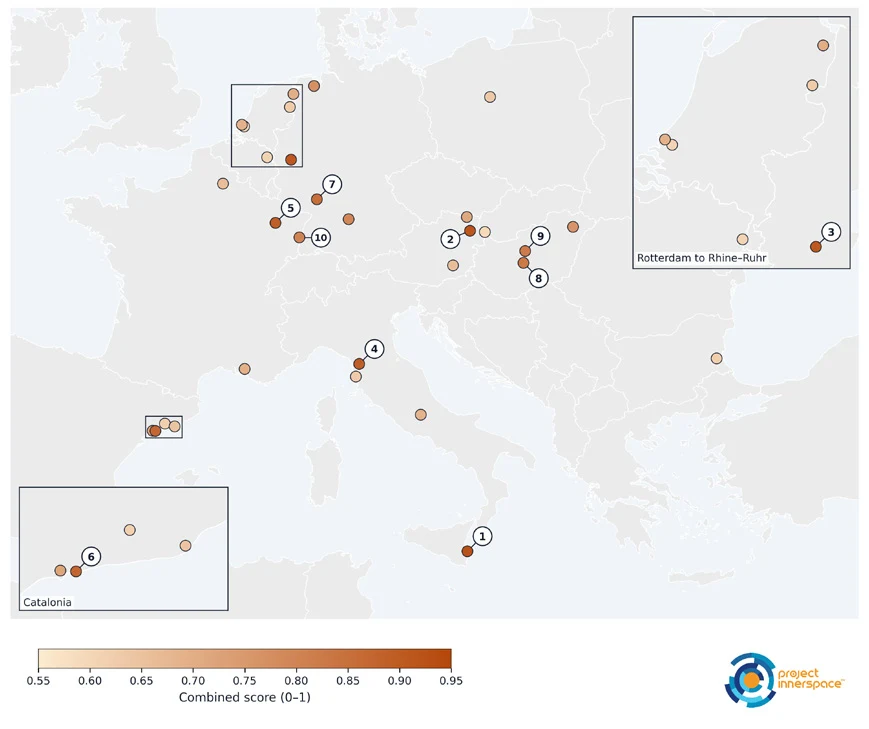Click the Project InnerSpace logo
Screen dimensions: 869x729
coord(784,680)
